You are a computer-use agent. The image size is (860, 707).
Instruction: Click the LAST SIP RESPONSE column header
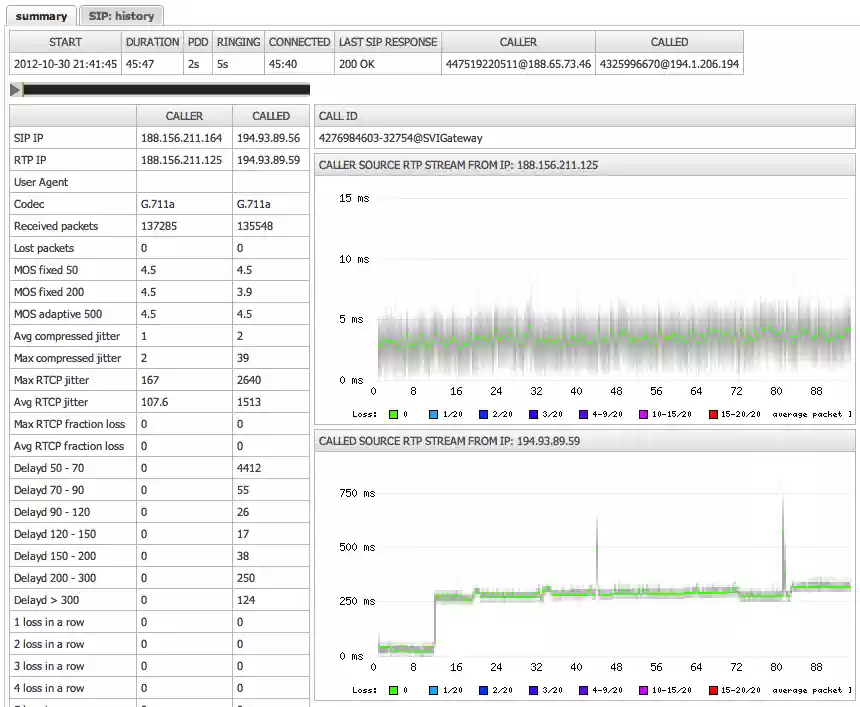pos(388,42)
